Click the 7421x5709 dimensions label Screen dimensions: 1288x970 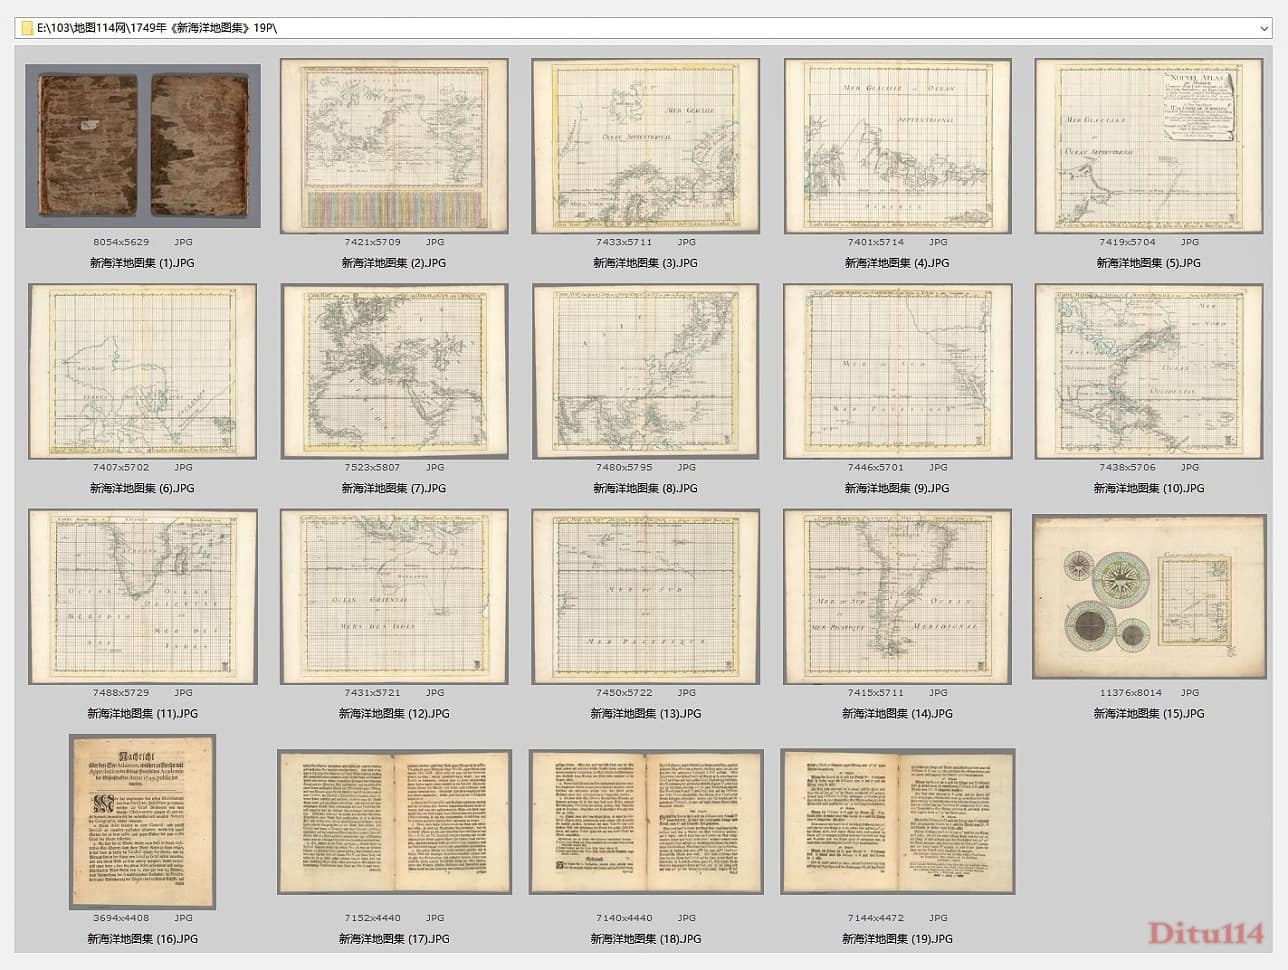point(372,242)
